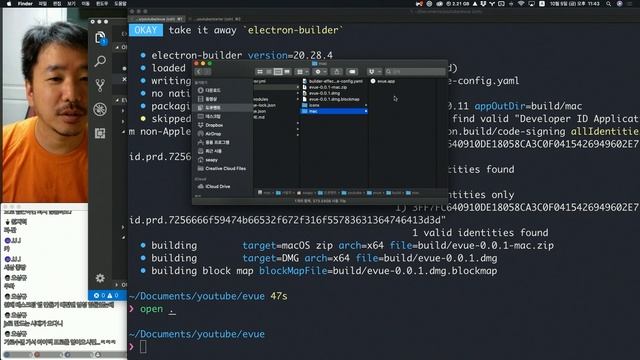The width and height of the screenshot is (640, 360).
Task: Open the VS Code Manage gear icon
Action: [x=100, y=278]
